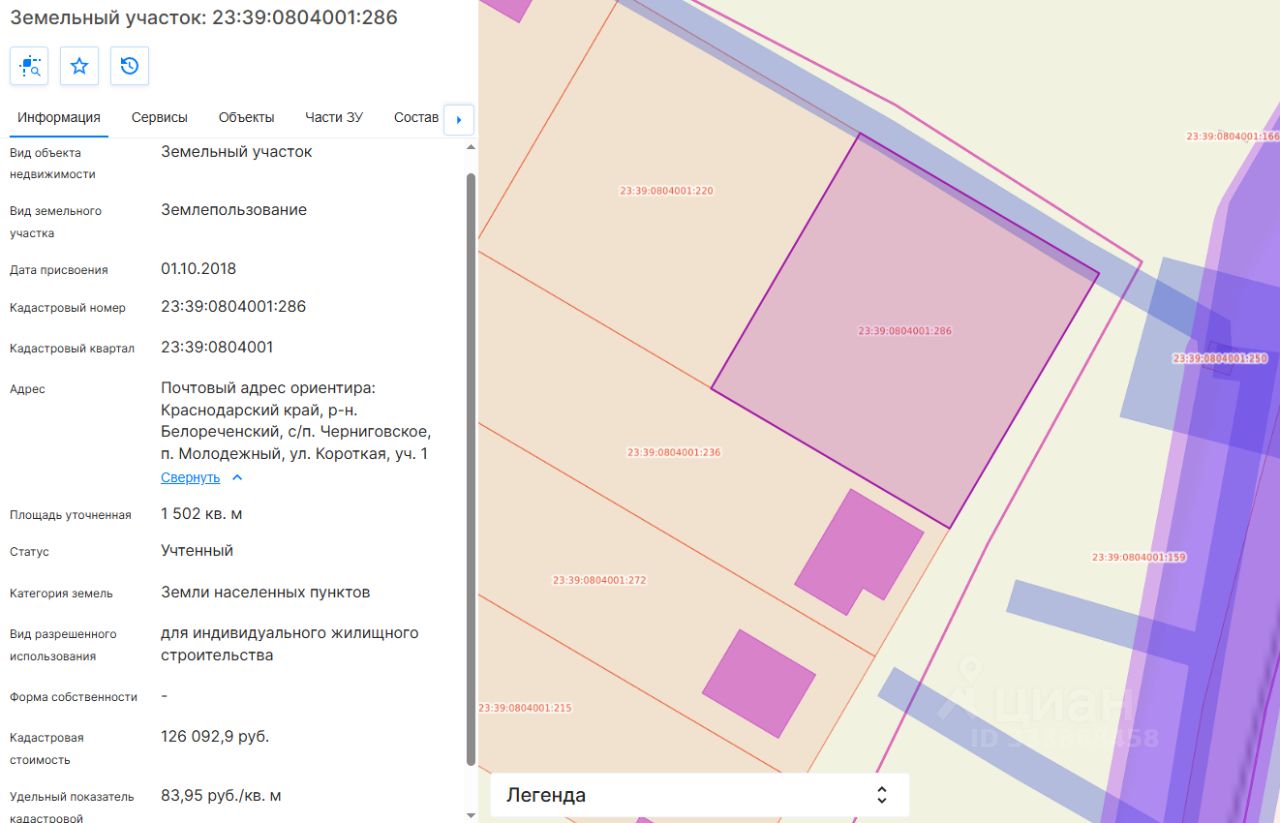Switch to the Сервисы tab

[x=159, y=117]
